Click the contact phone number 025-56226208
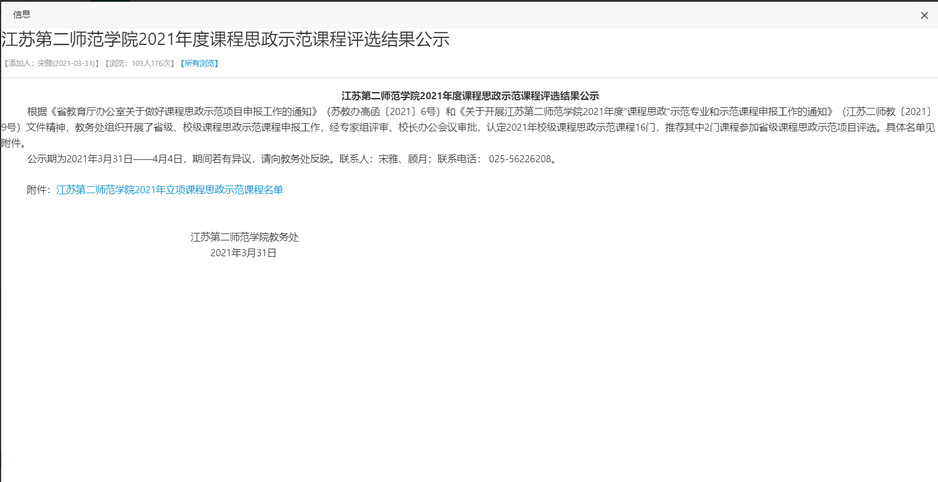Viewport: 938px width, 482px height. 520,159
